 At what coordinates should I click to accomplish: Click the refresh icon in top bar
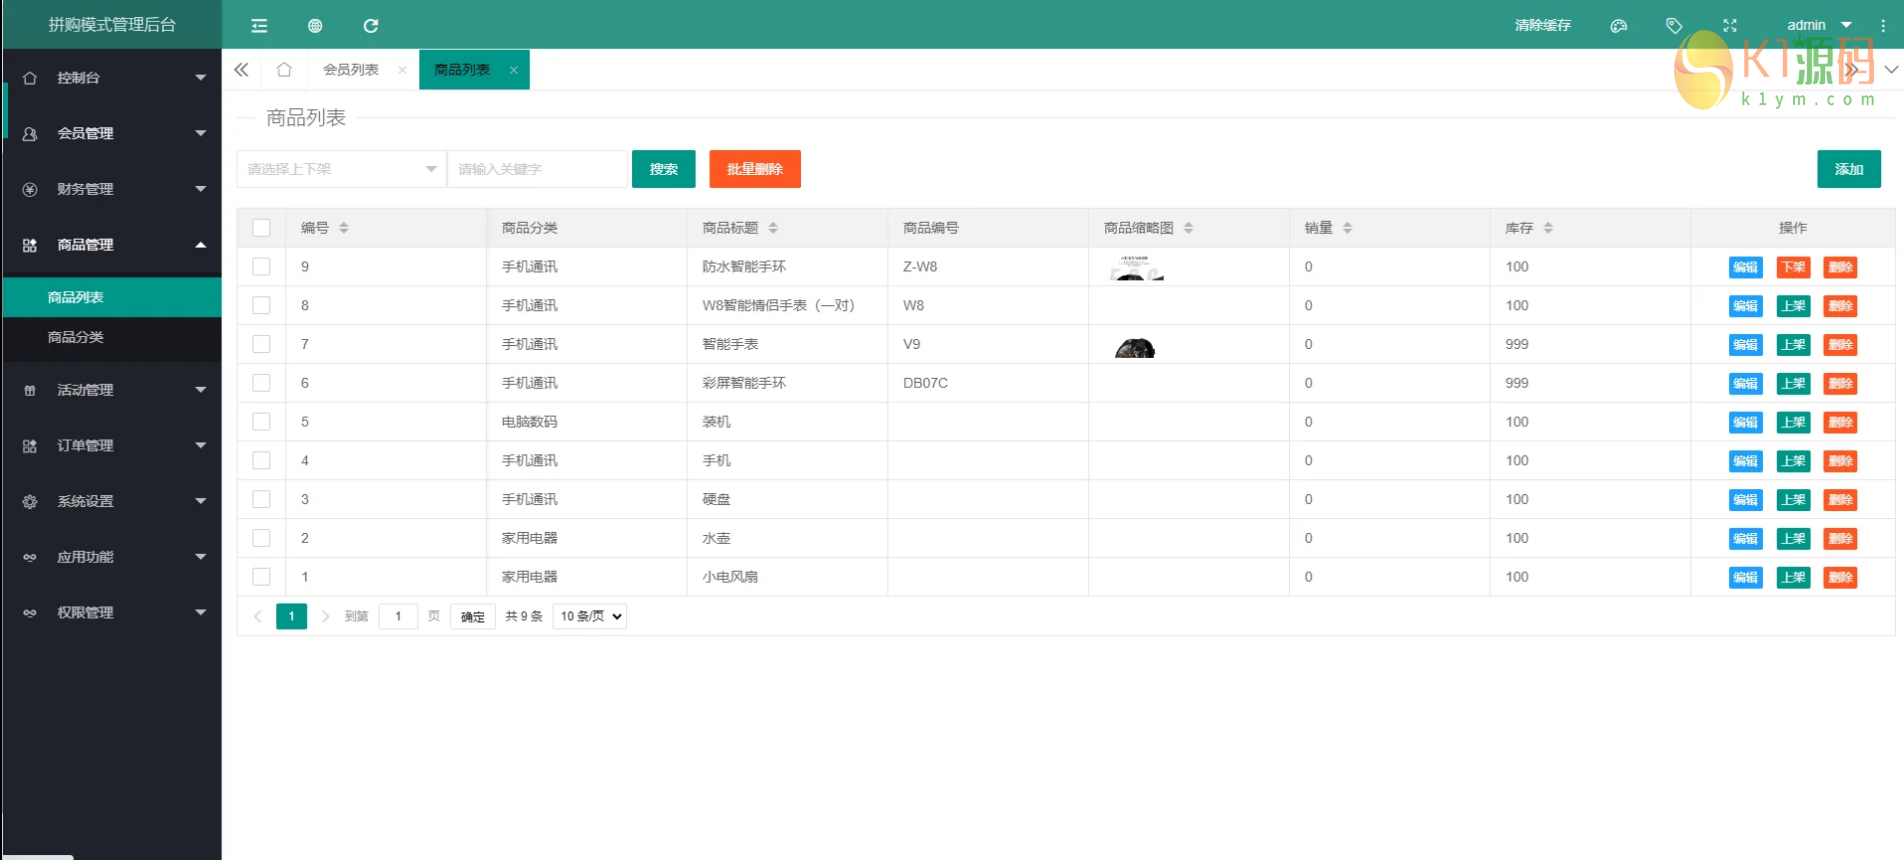(370, 26)
